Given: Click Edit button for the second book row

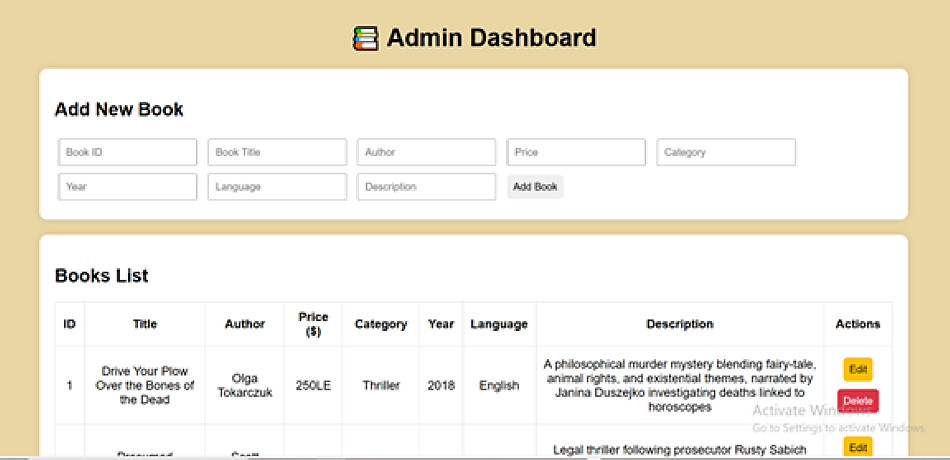Looking at the screenshot, I should (x=858, y=448).
